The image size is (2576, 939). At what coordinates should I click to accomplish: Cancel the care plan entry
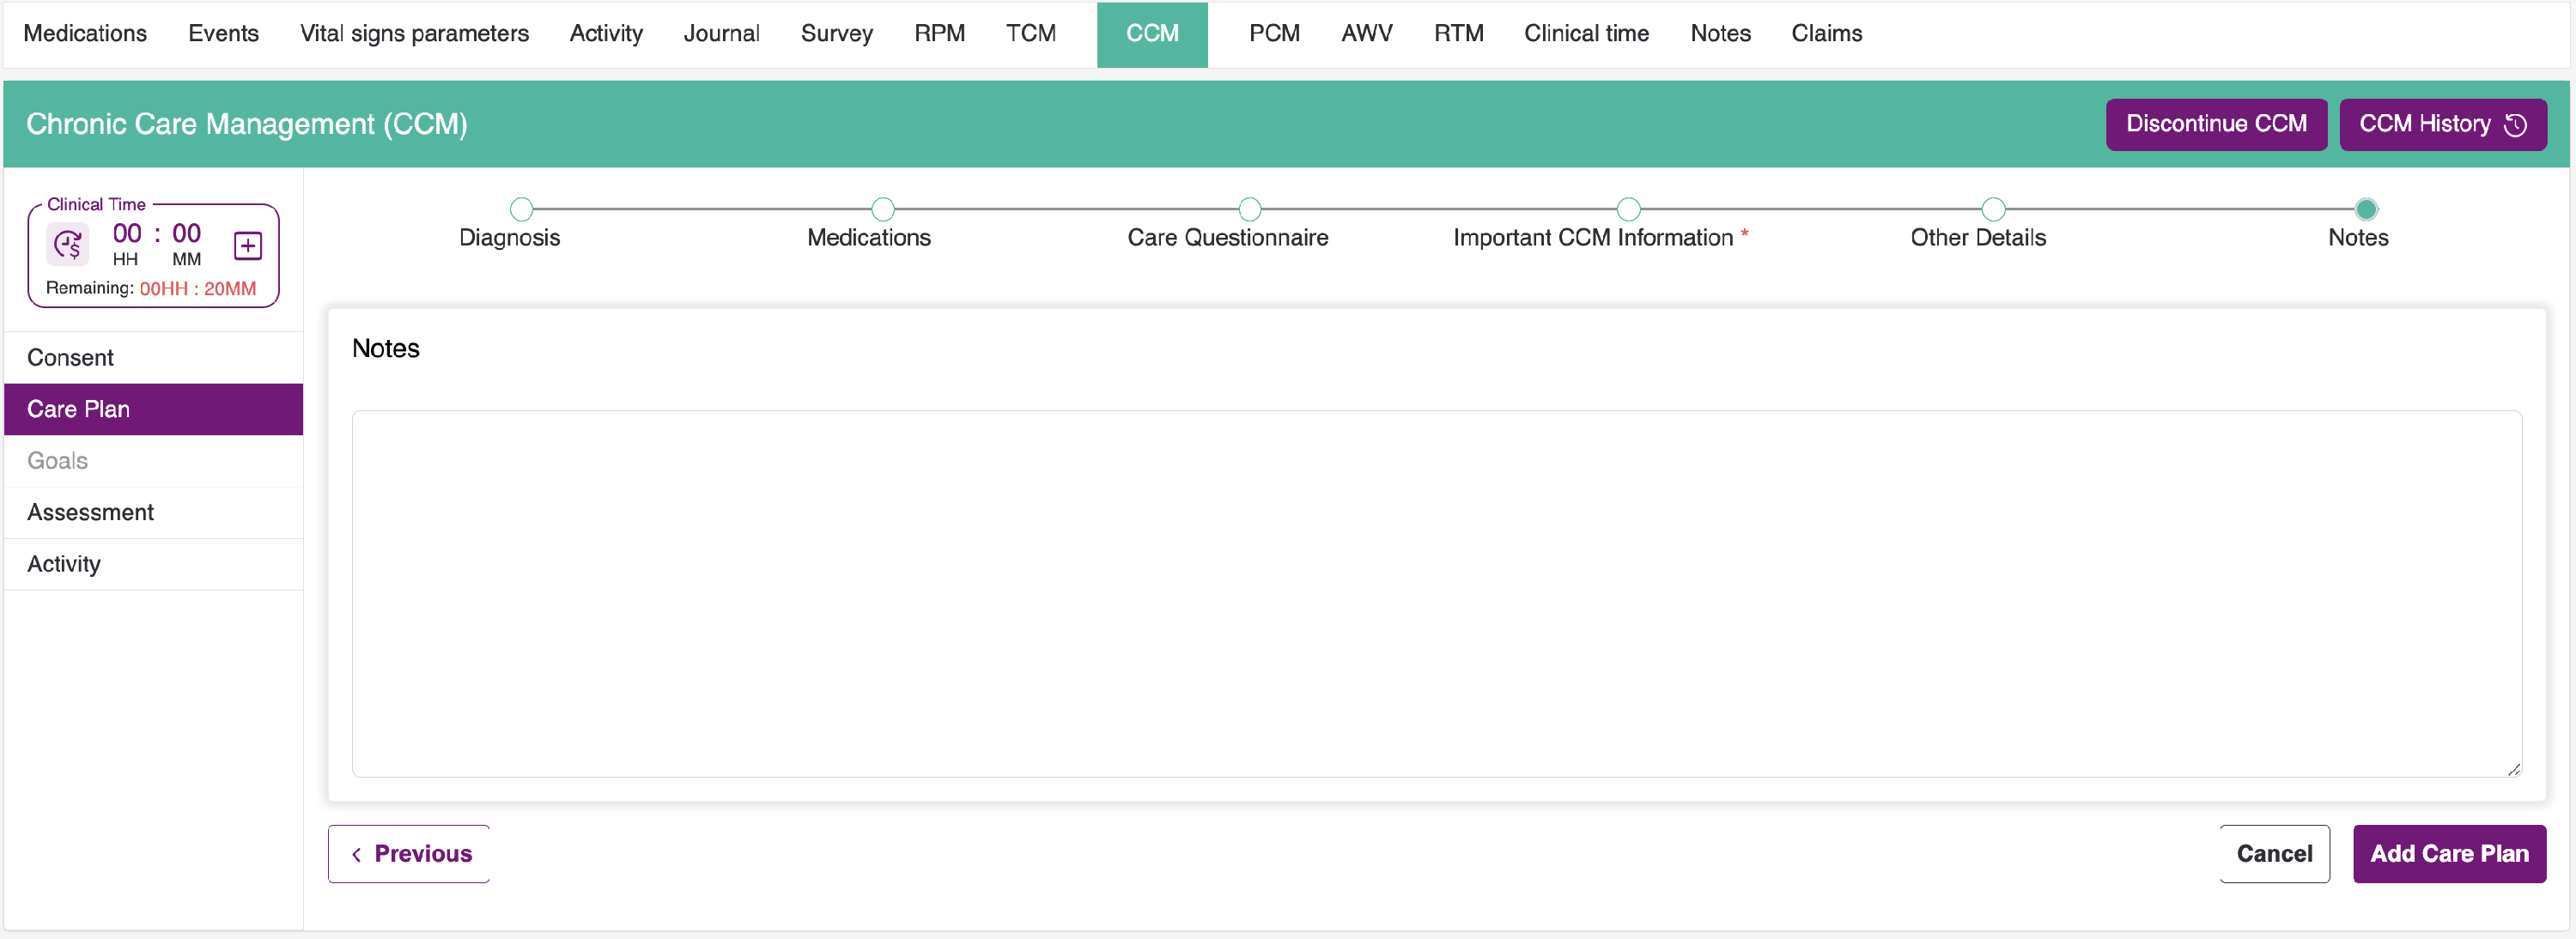pos(2274,853)
